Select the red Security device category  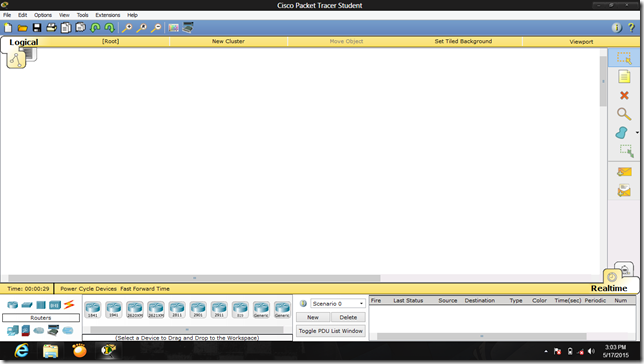[x=25, y=330]
